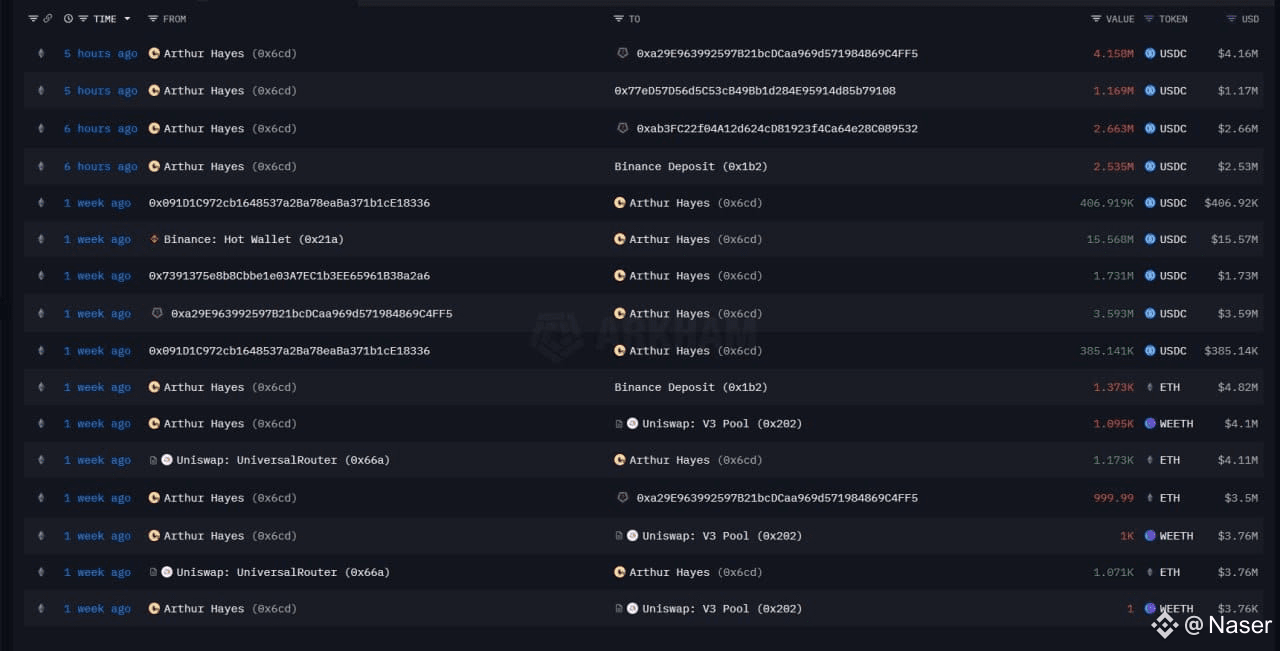Click the Binance logo beside Hot Wallet
Screen dimensions: 1280x651
(154, 240)
